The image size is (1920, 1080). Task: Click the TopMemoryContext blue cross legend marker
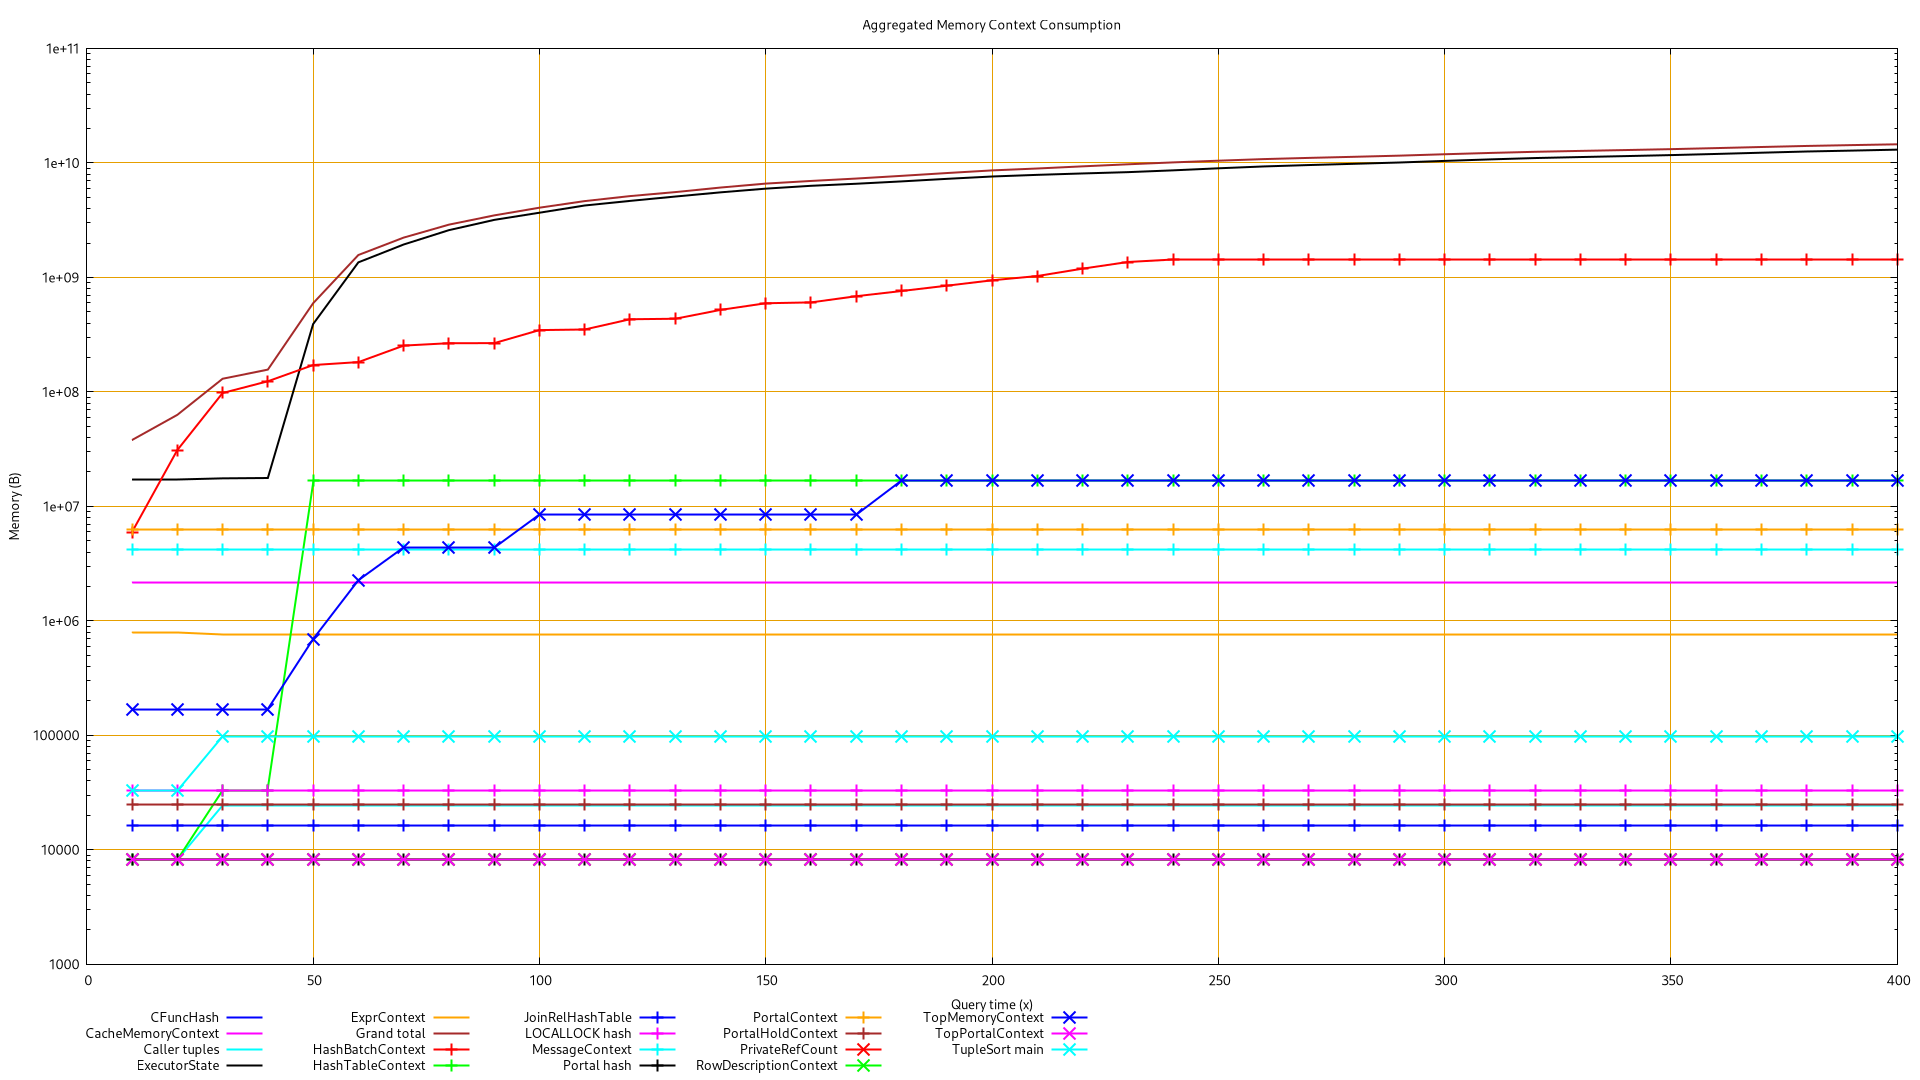[x=1069, y=1017]
